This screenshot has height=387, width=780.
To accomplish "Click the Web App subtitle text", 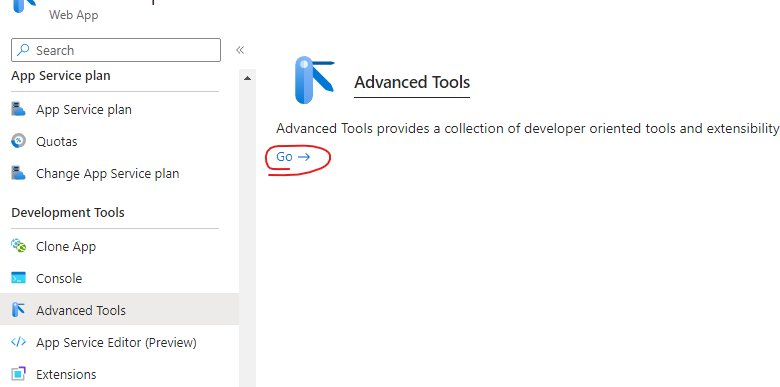I will point(74,15).
